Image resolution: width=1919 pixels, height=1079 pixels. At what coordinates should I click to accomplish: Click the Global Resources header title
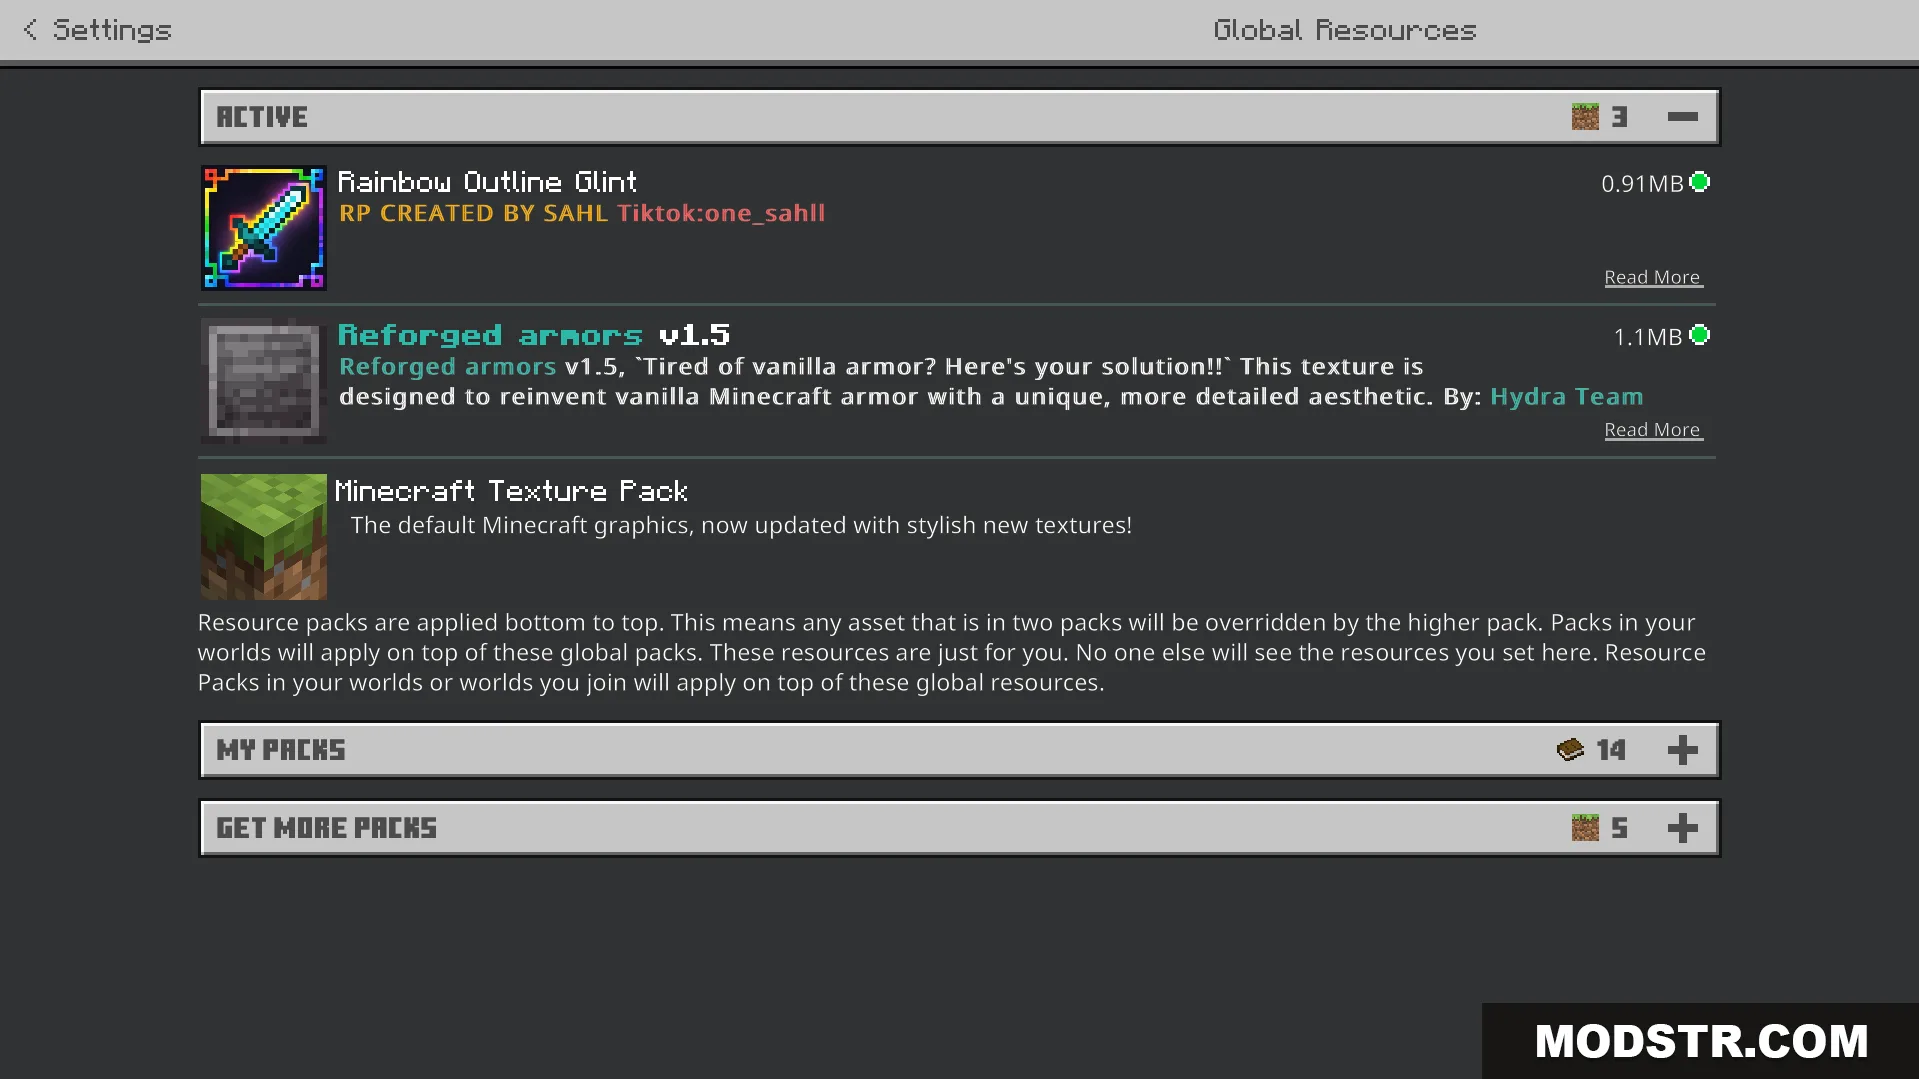[1345, 30]
